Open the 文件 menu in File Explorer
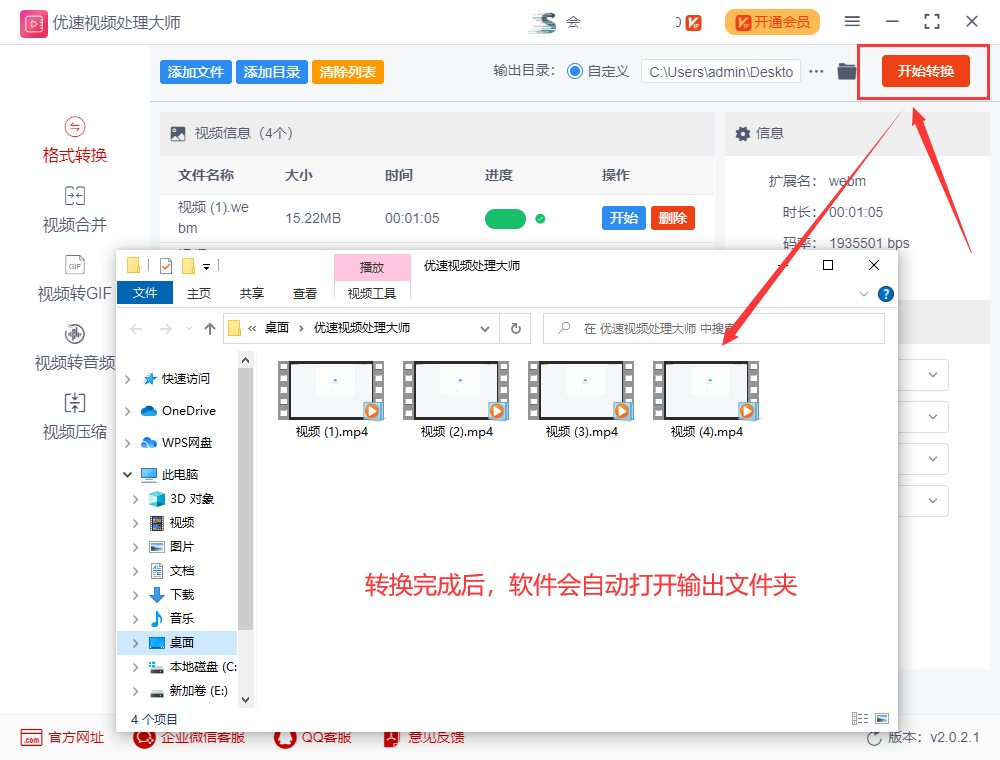The image size is (1000, 760). (x=145, y=293)
